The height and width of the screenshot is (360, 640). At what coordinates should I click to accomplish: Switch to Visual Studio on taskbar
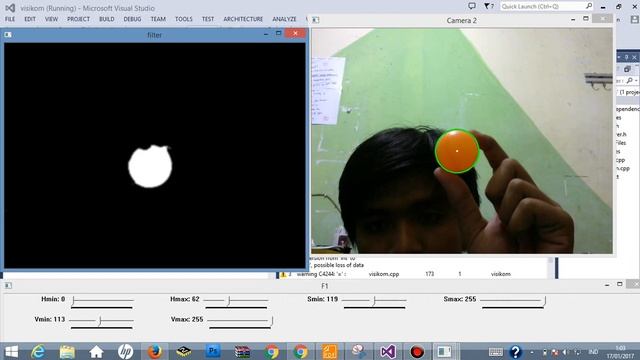pyautogui.click(x=388, y=352)
